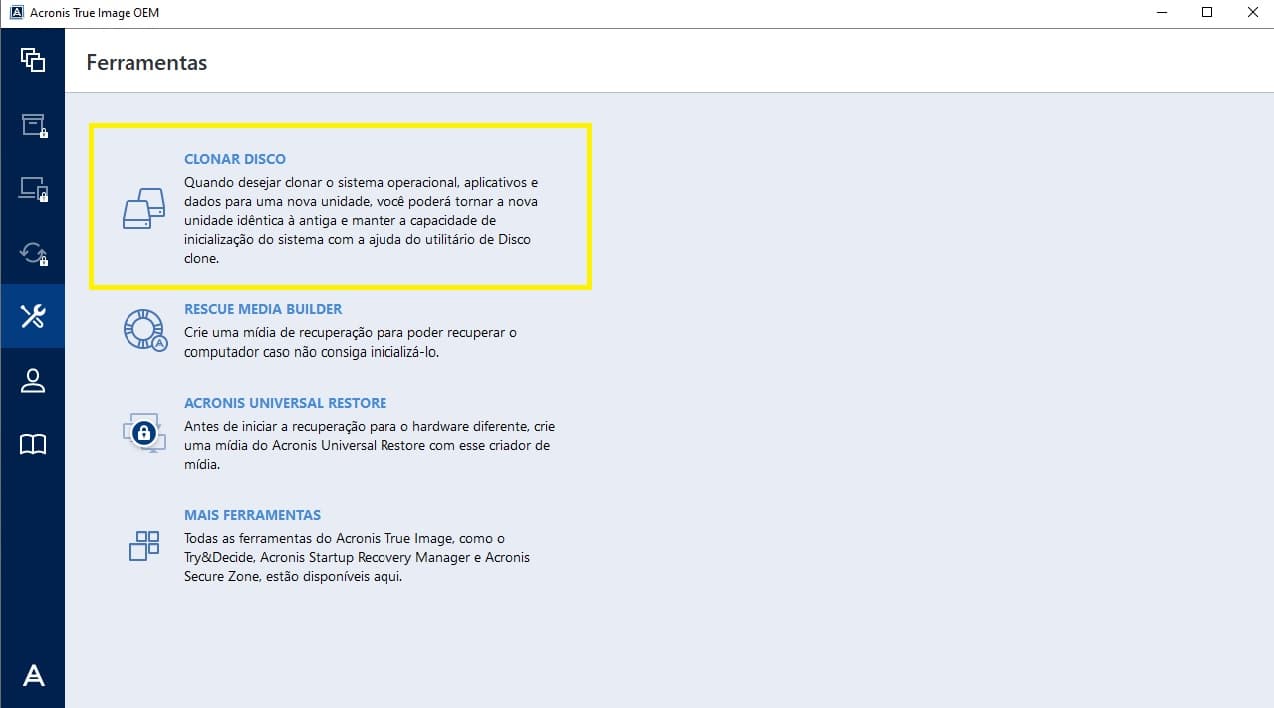Click the text 'Todas as ferramentas do Acronis'
This screenshot has width=1274, height=708.
pyautogui.click(x=357, y=557)
